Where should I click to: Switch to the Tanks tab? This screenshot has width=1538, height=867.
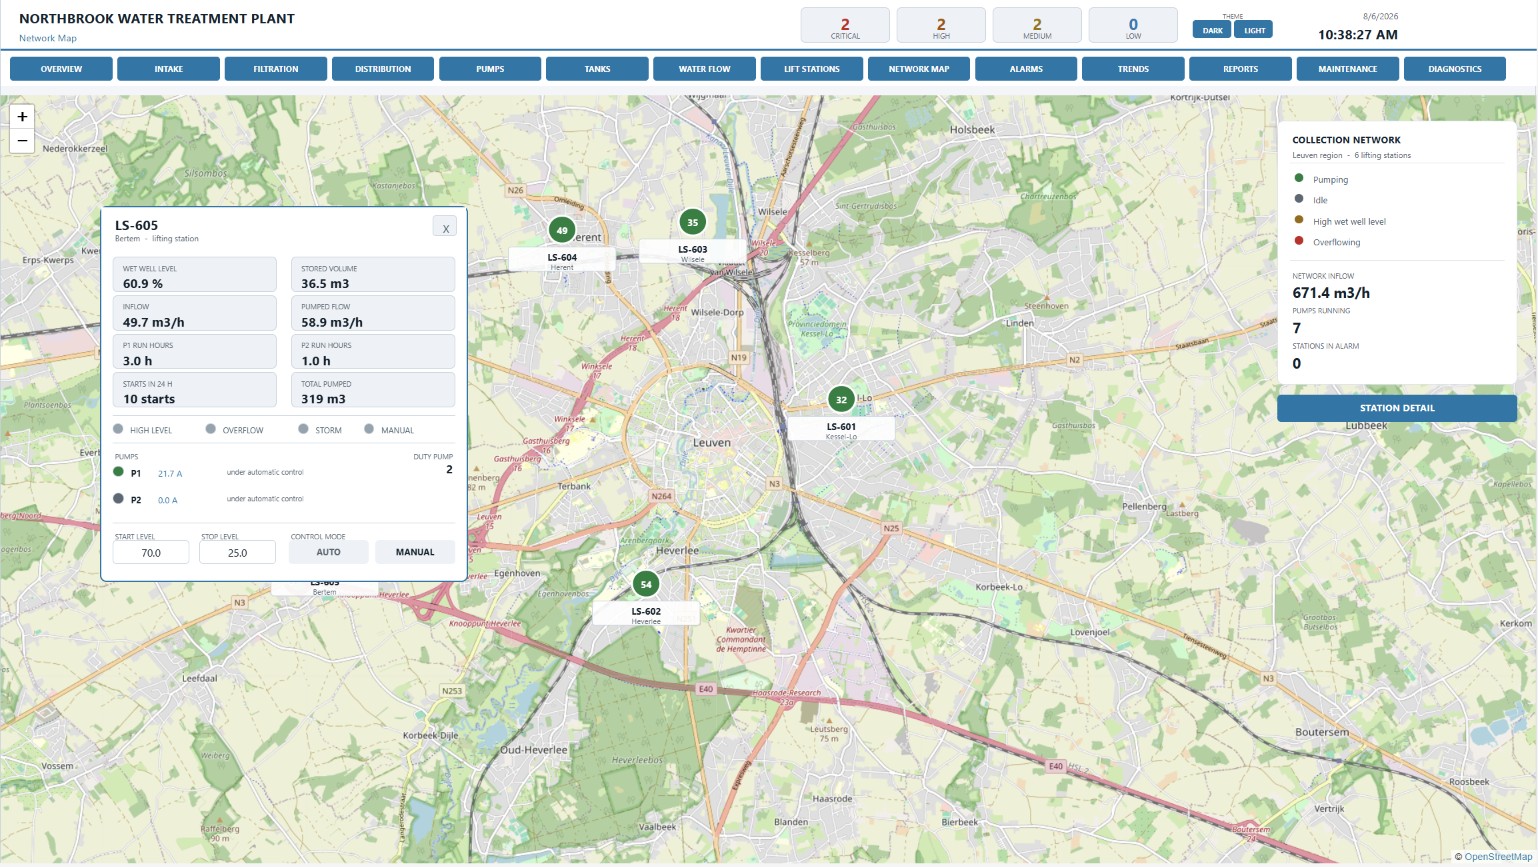click(x=597, y=69)
